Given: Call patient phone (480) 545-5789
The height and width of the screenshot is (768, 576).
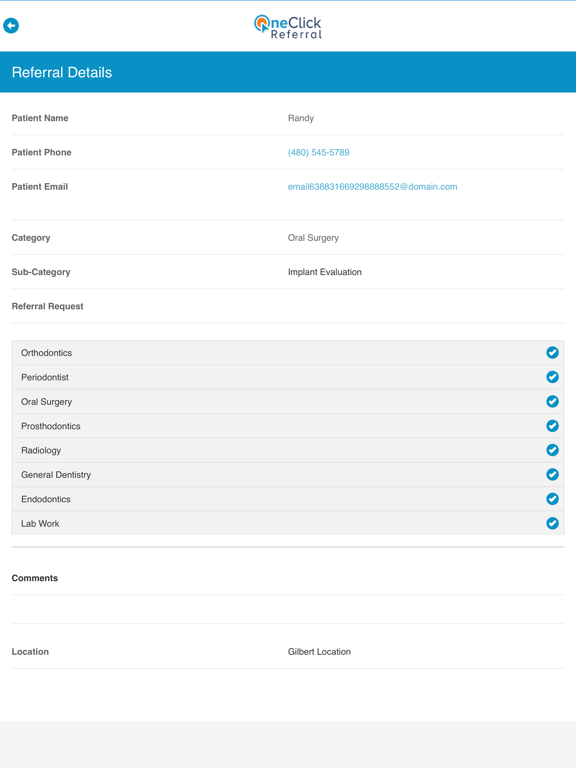Looking at the screenshot, I should click(x=318, y=152).
